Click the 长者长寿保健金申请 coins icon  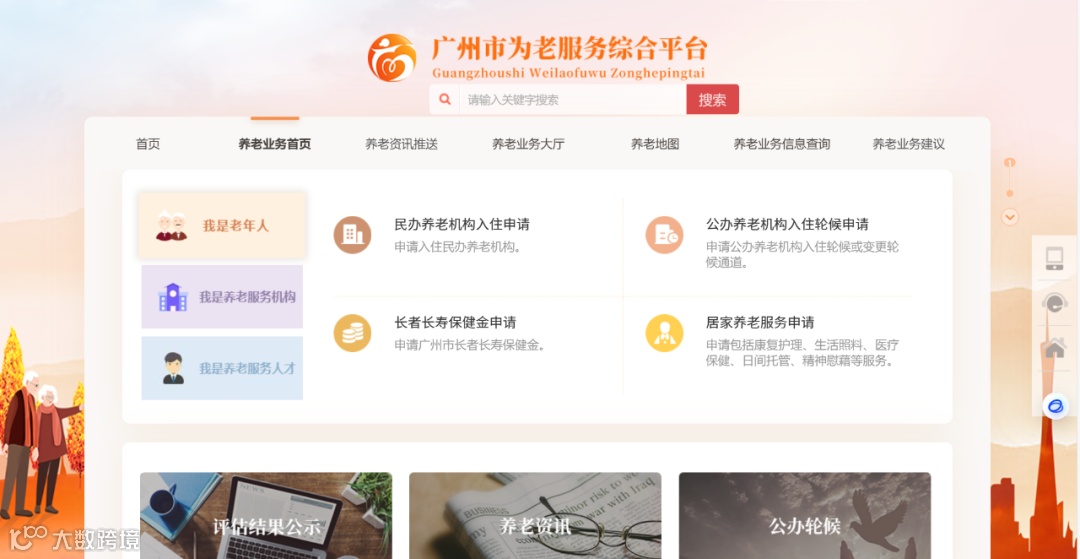tap(352, 333)
